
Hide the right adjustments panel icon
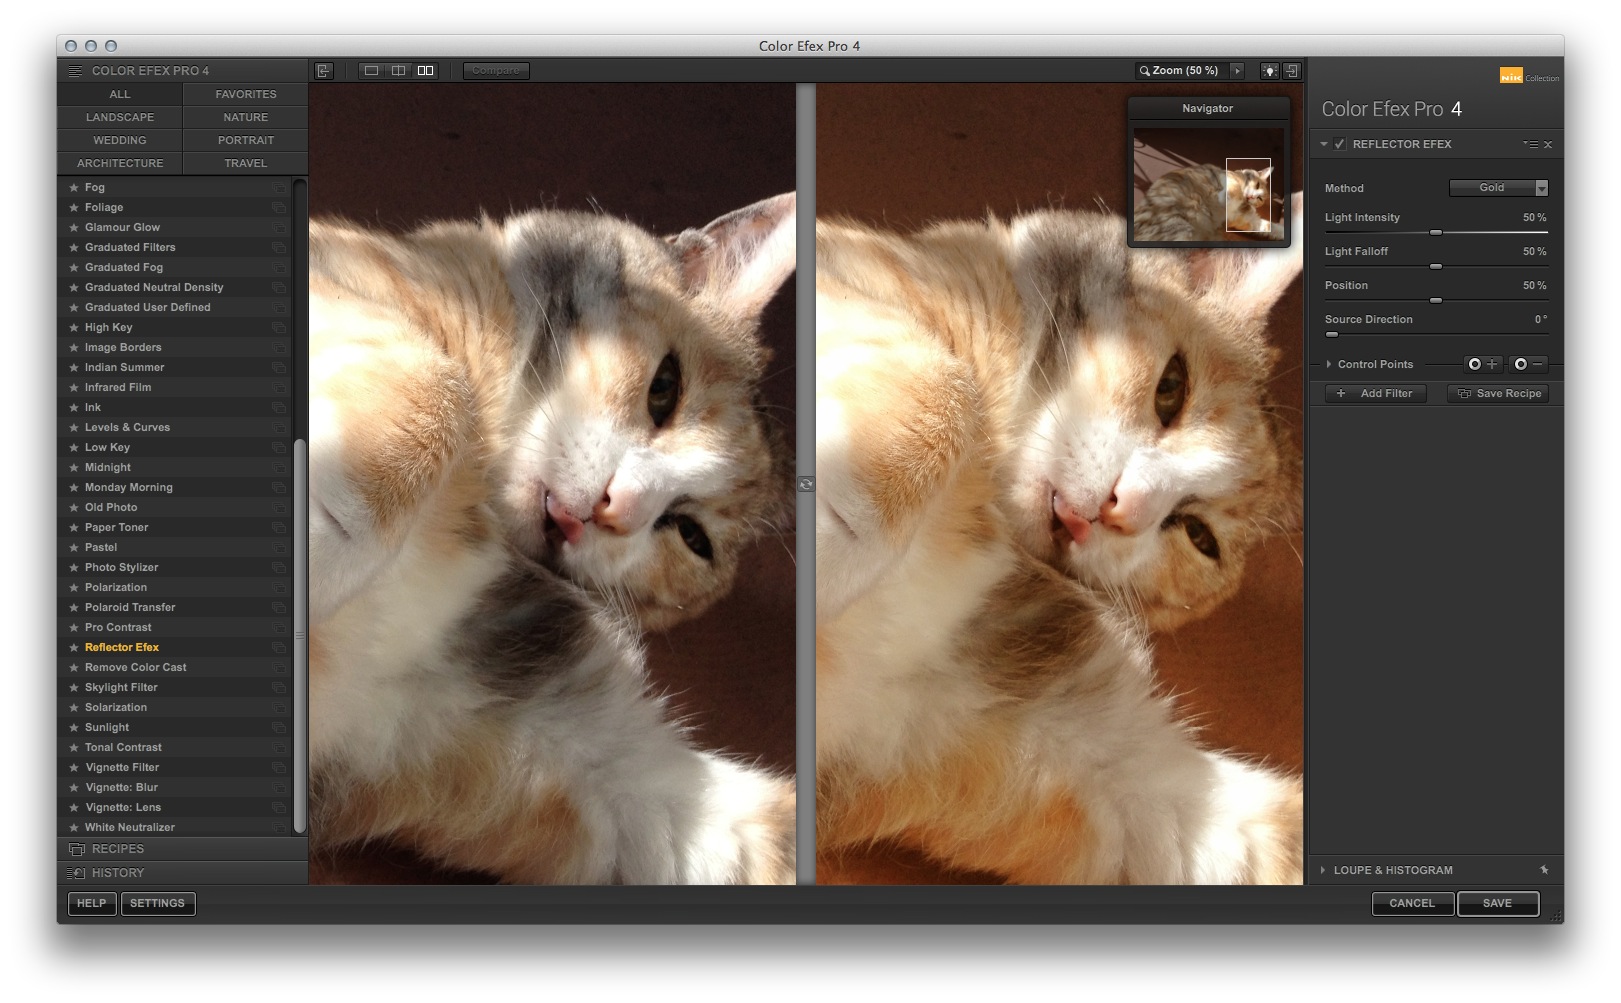pyautogui.click(x=1292, y=71)
